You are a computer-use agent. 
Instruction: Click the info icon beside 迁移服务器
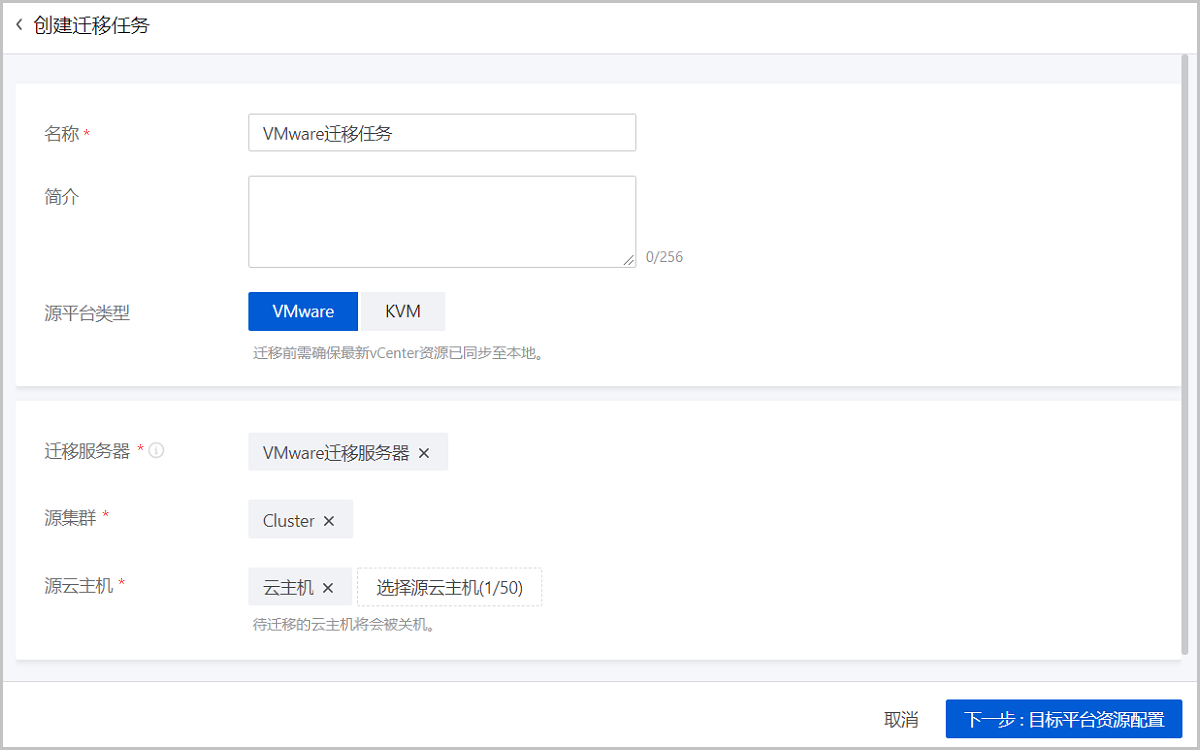(157, 451)
